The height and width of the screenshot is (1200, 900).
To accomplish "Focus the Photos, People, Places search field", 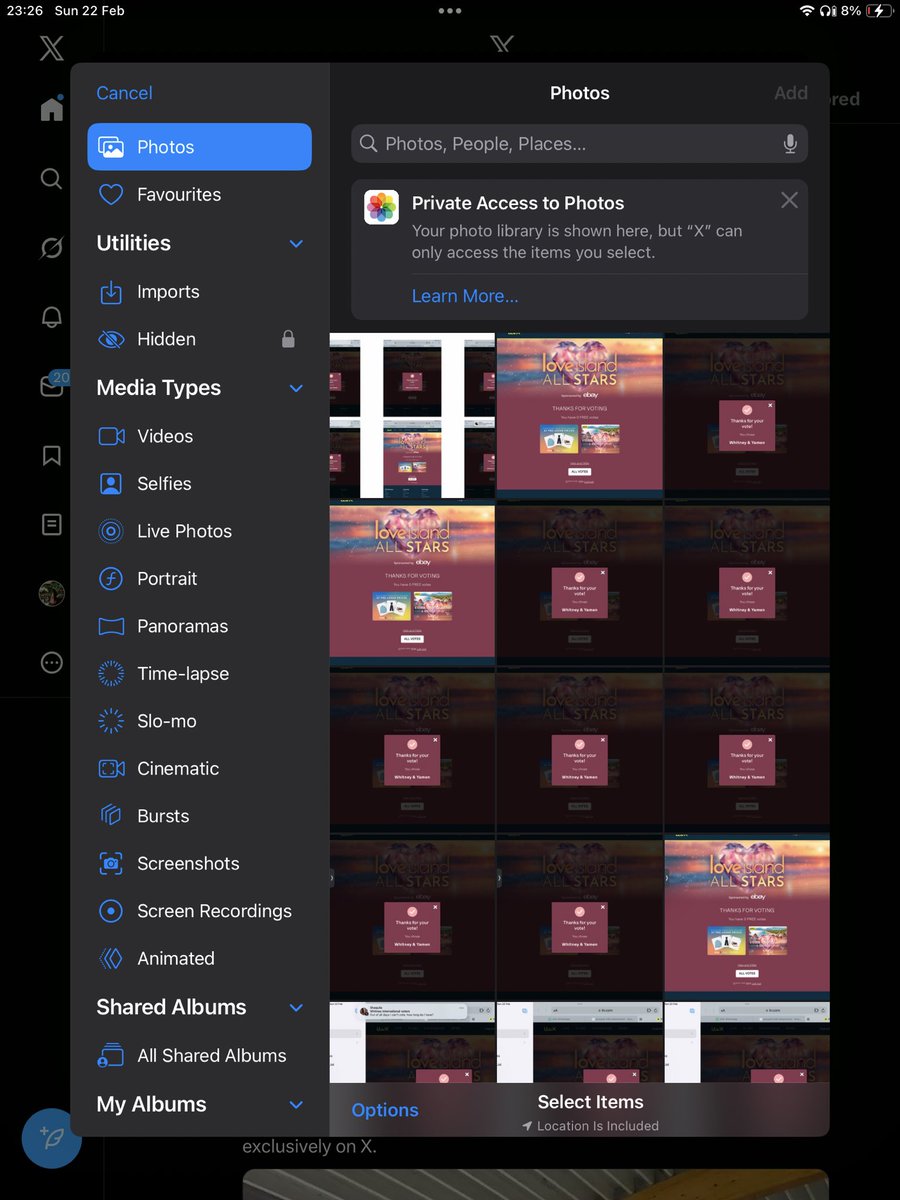I will 580,144.
